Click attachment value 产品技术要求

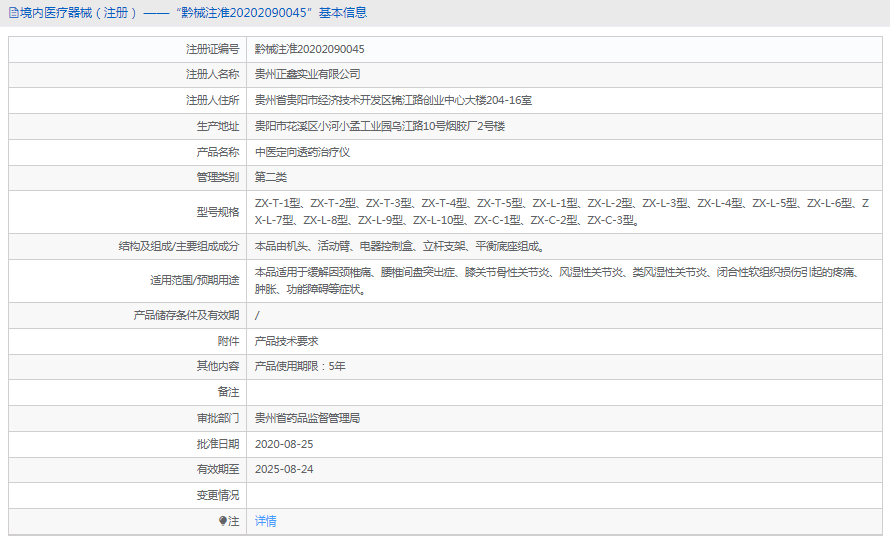[x=286, y=341]
